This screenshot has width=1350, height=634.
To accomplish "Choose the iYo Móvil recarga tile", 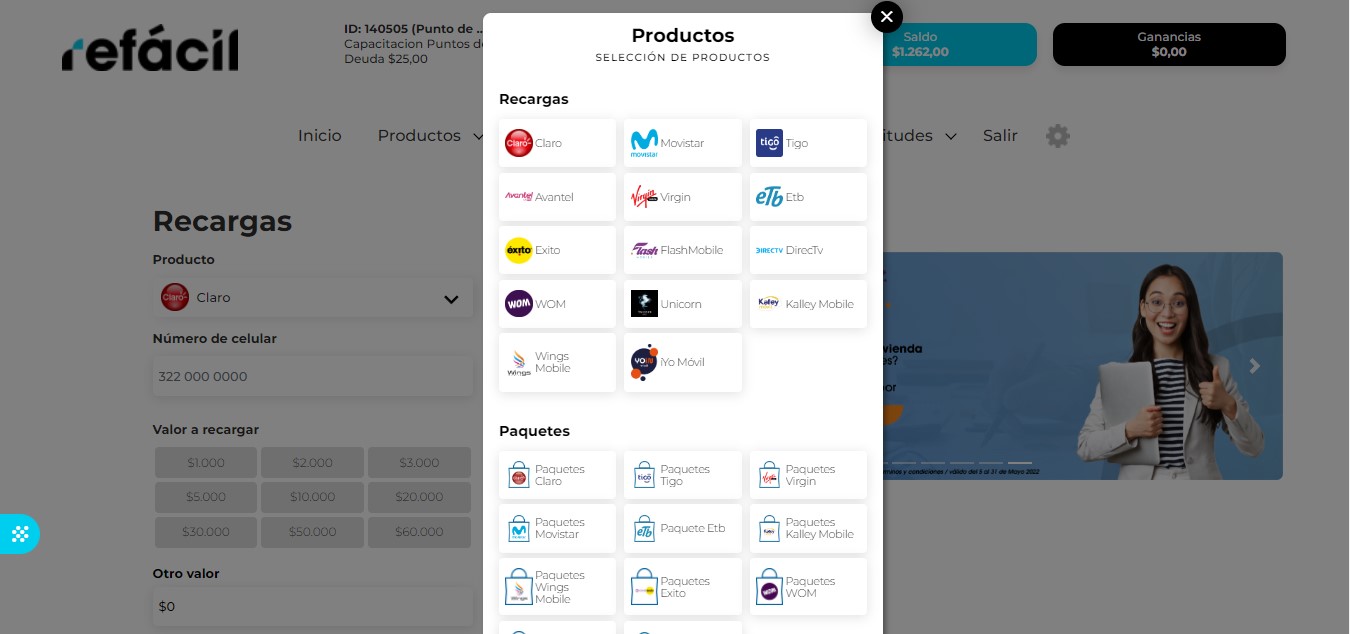I will click(683, 362).
